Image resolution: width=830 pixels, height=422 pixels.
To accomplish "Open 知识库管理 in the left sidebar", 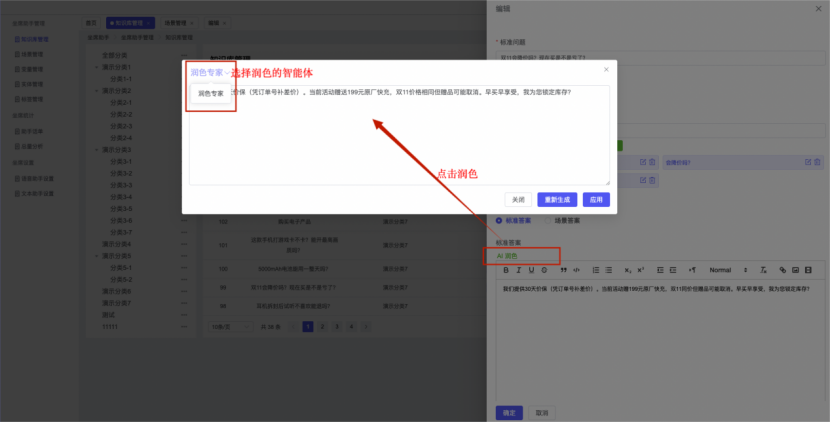I will (34, 39).
